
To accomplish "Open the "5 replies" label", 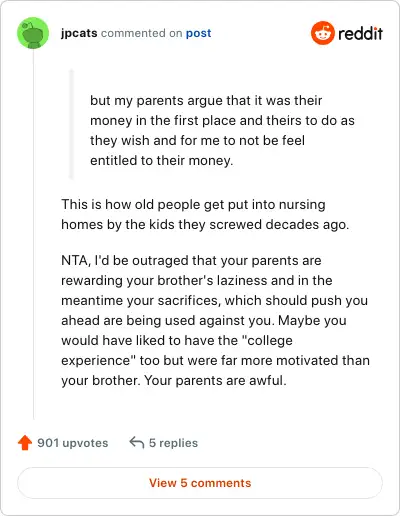I will point(173,443).
